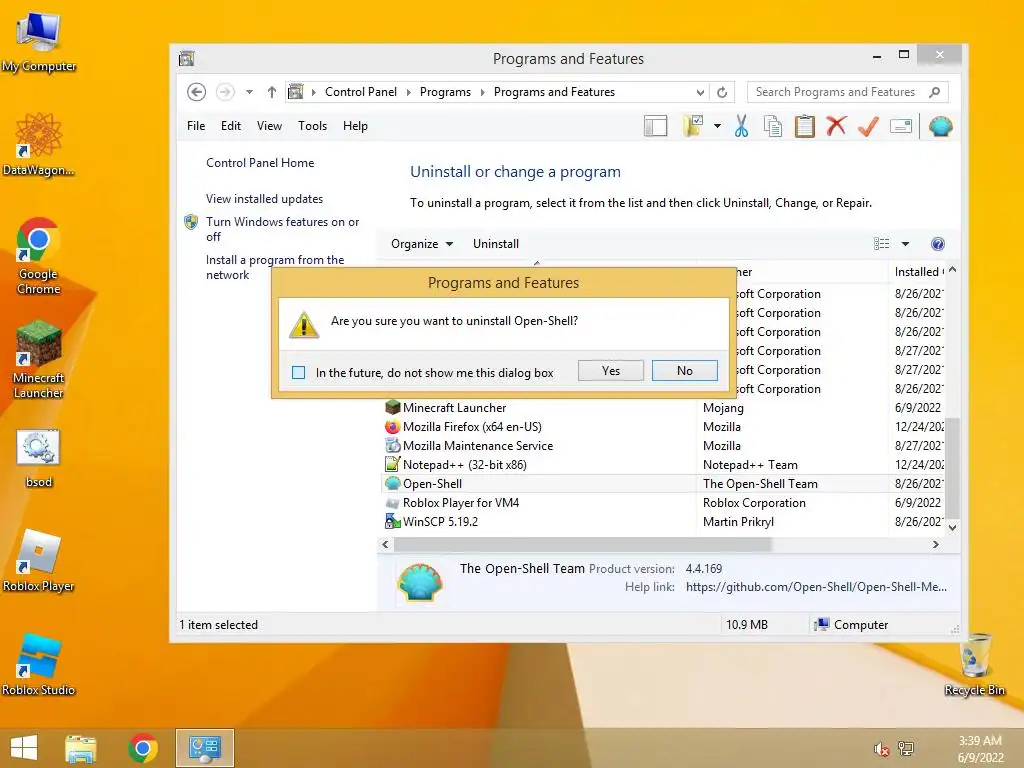
Task: Open File Explorer from the taskbar
Action: pyautogui.click(x=81, y=748)
